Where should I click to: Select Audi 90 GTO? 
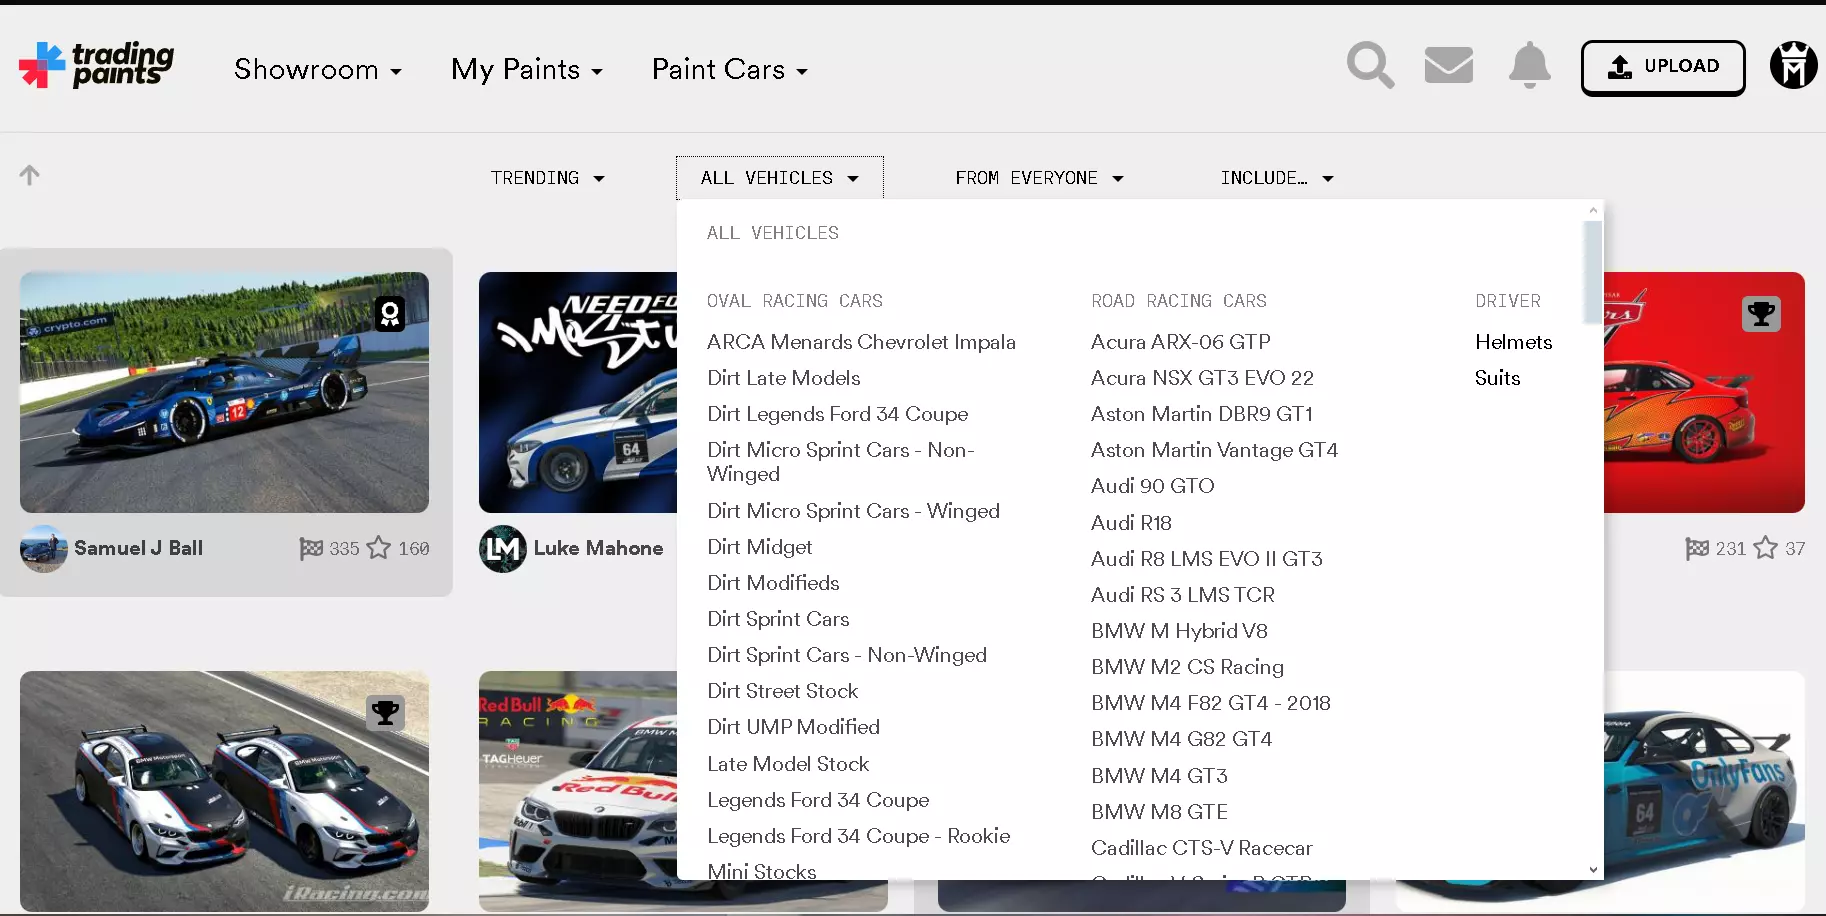[1153, 486]
